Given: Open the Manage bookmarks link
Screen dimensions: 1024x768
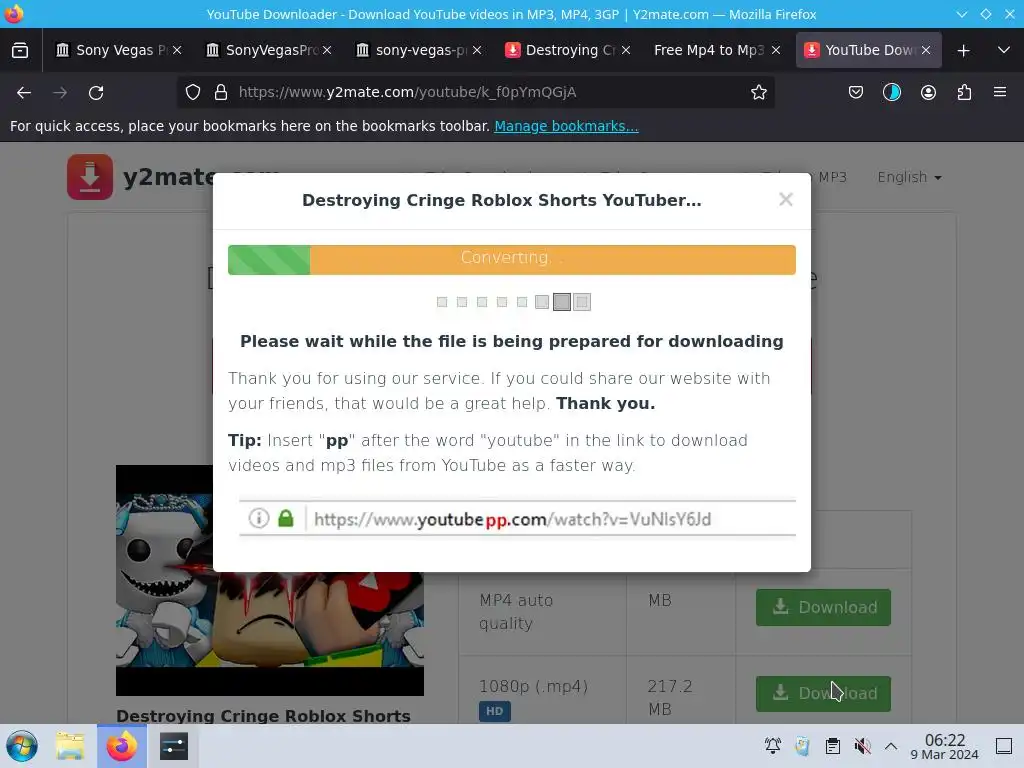Looking at the screenshot, I should point(566,126).
